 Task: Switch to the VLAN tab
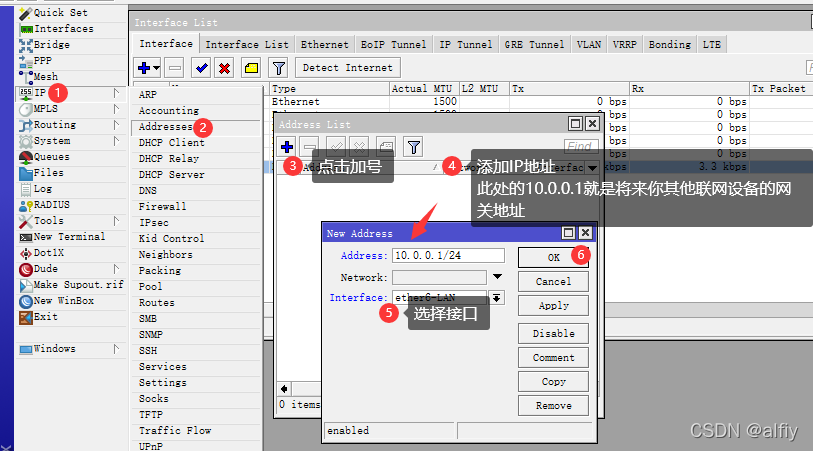point(589,45)
